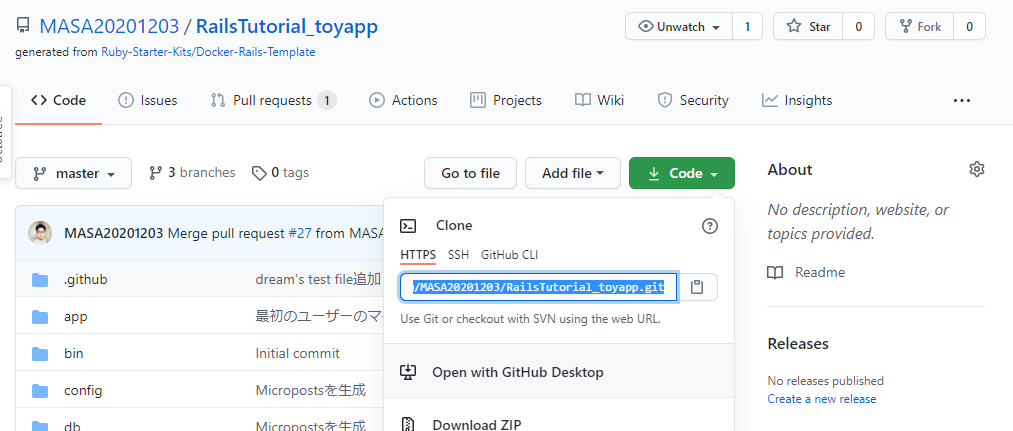The height and width of the screenshot is (431, 1013).
Task: Click the Unwatch dropdown button
Action: tap(679, 26)
